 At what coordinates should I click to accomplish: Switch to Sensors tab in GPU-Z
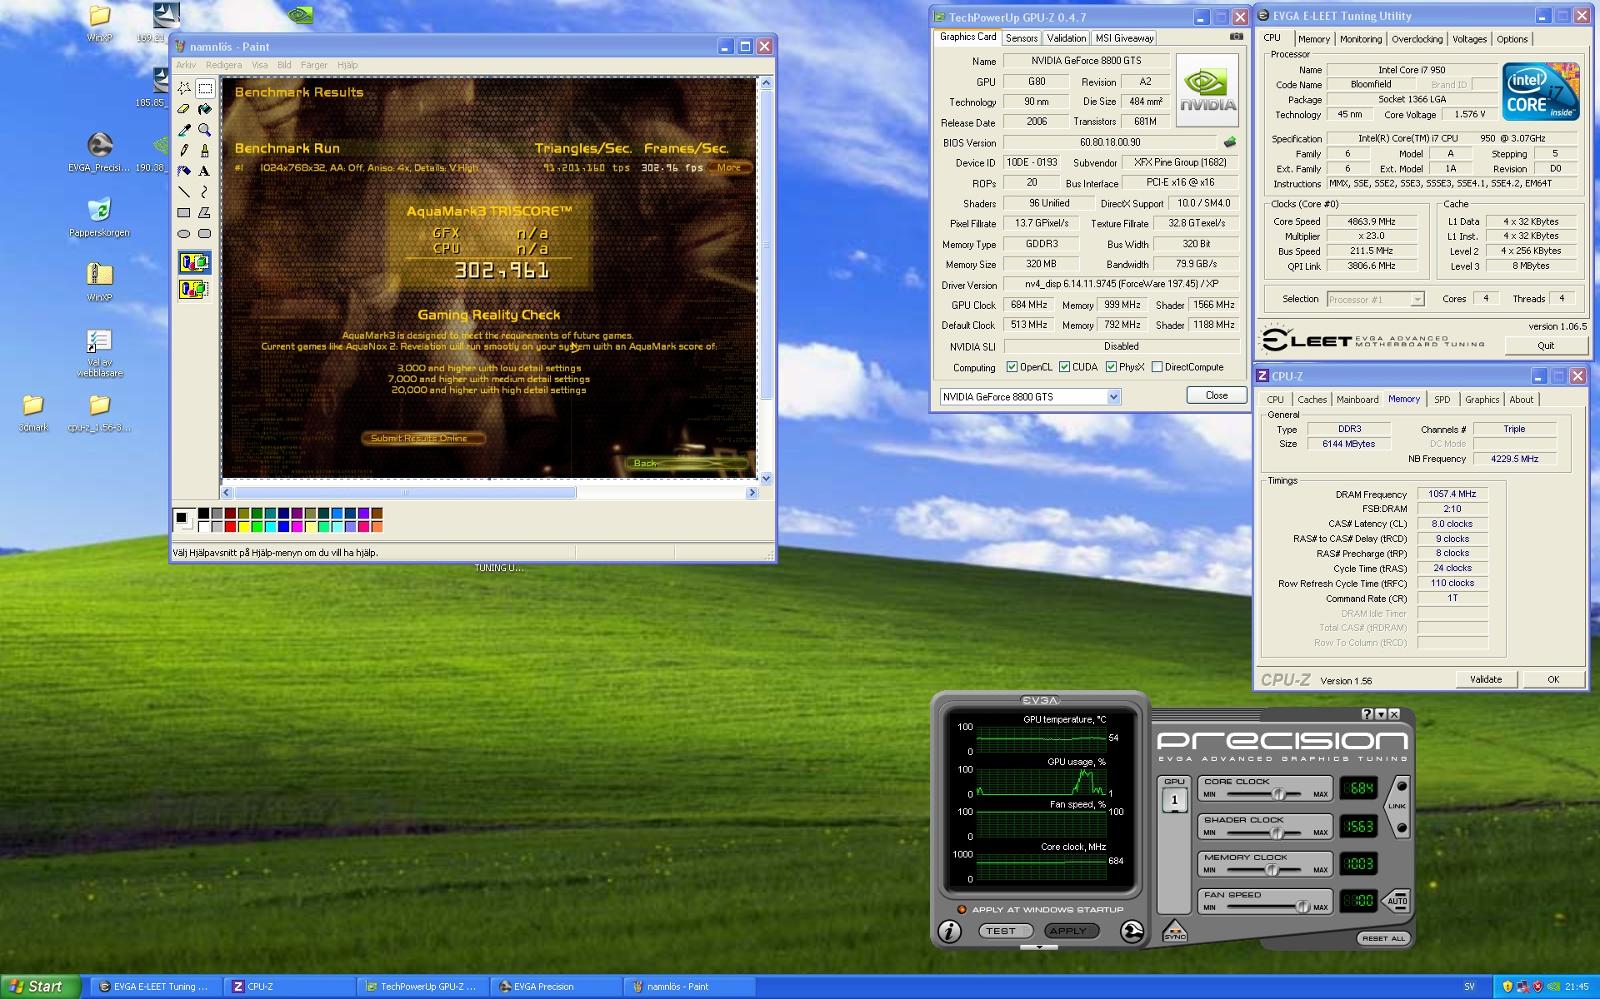[x=1021, y=38]
